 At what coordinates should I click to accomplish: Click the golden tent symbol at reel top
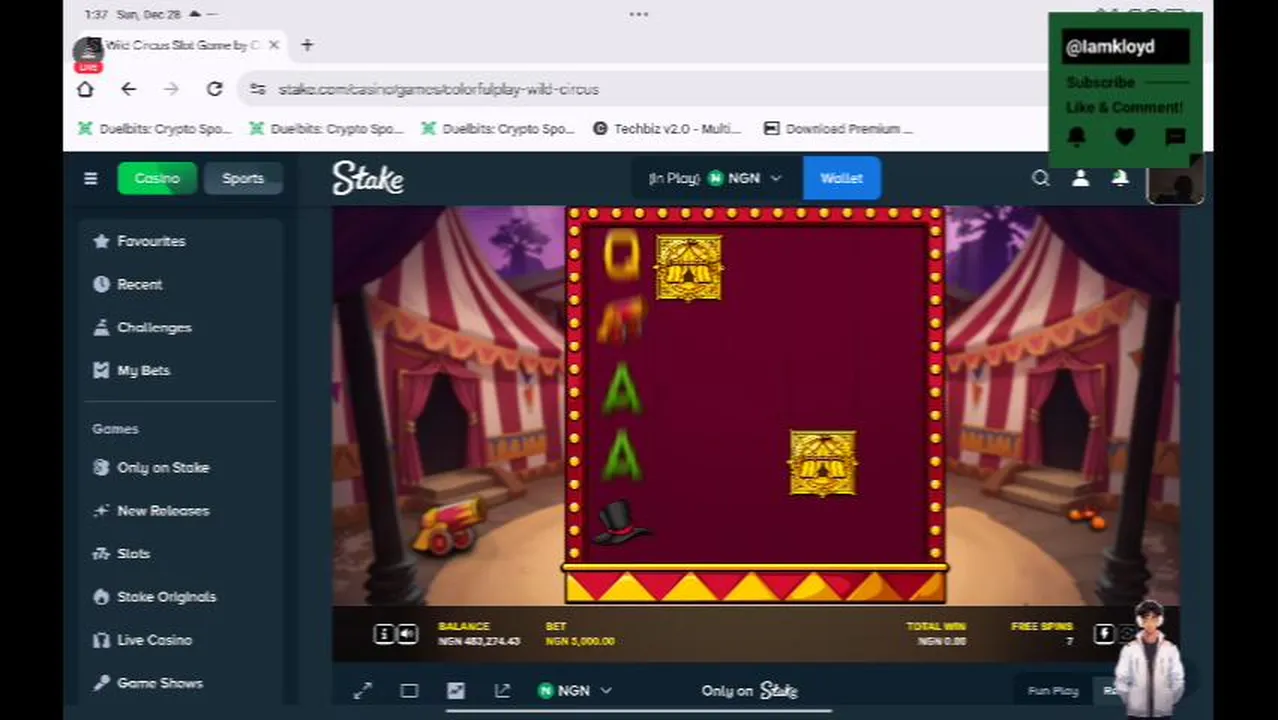point(688,268)
